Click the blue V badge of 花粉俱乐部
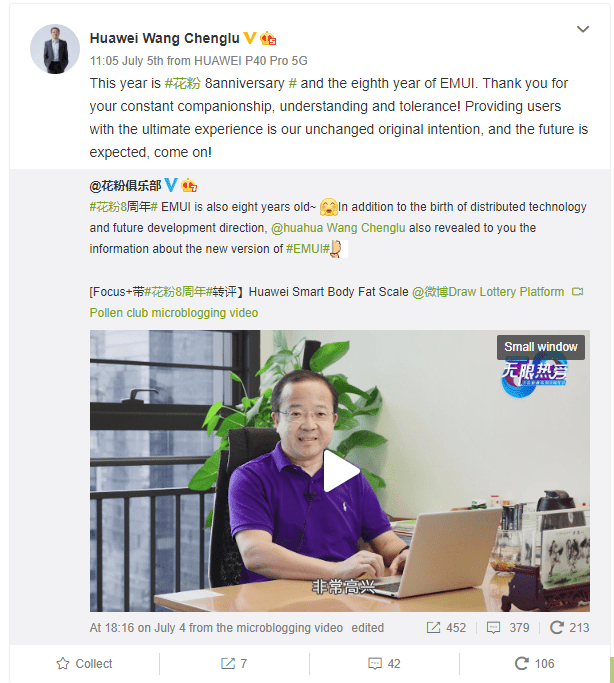The image size is (614, 683). 171,185
